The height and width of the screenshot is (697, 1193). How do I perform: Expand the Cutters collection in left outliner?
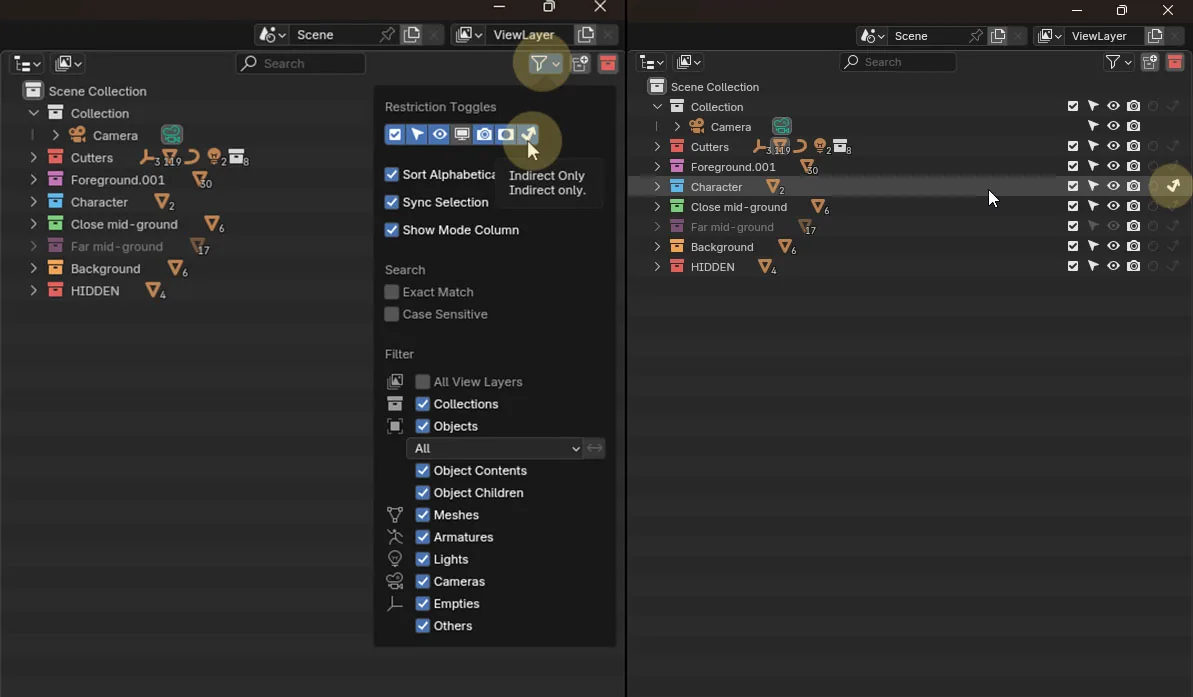33,158
